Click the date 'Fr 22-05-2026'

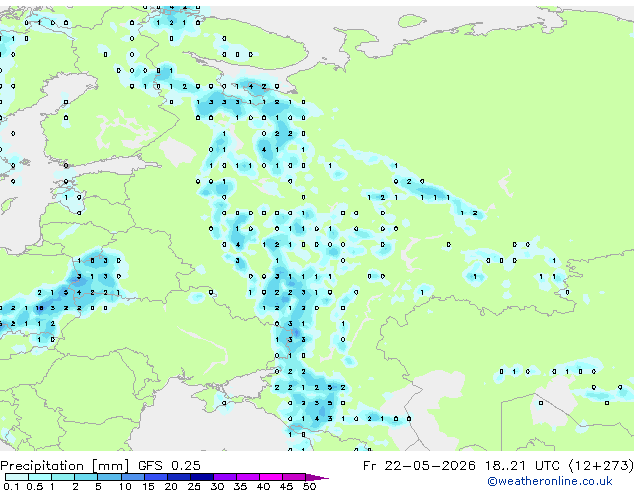[x=419, y=466]
